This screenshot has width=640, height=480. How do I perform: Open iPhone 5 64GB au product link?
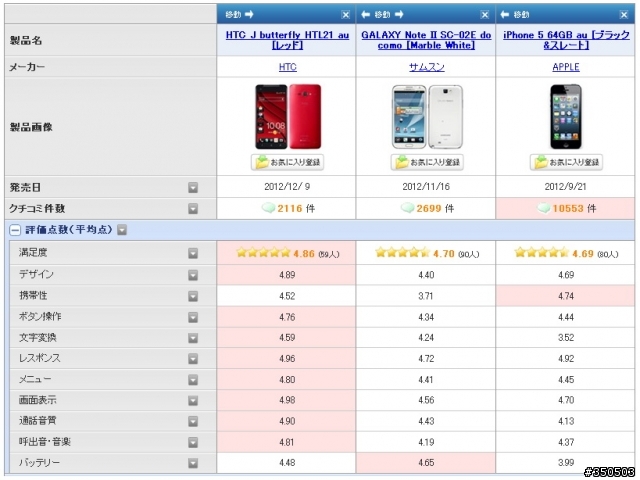(566, 40)
